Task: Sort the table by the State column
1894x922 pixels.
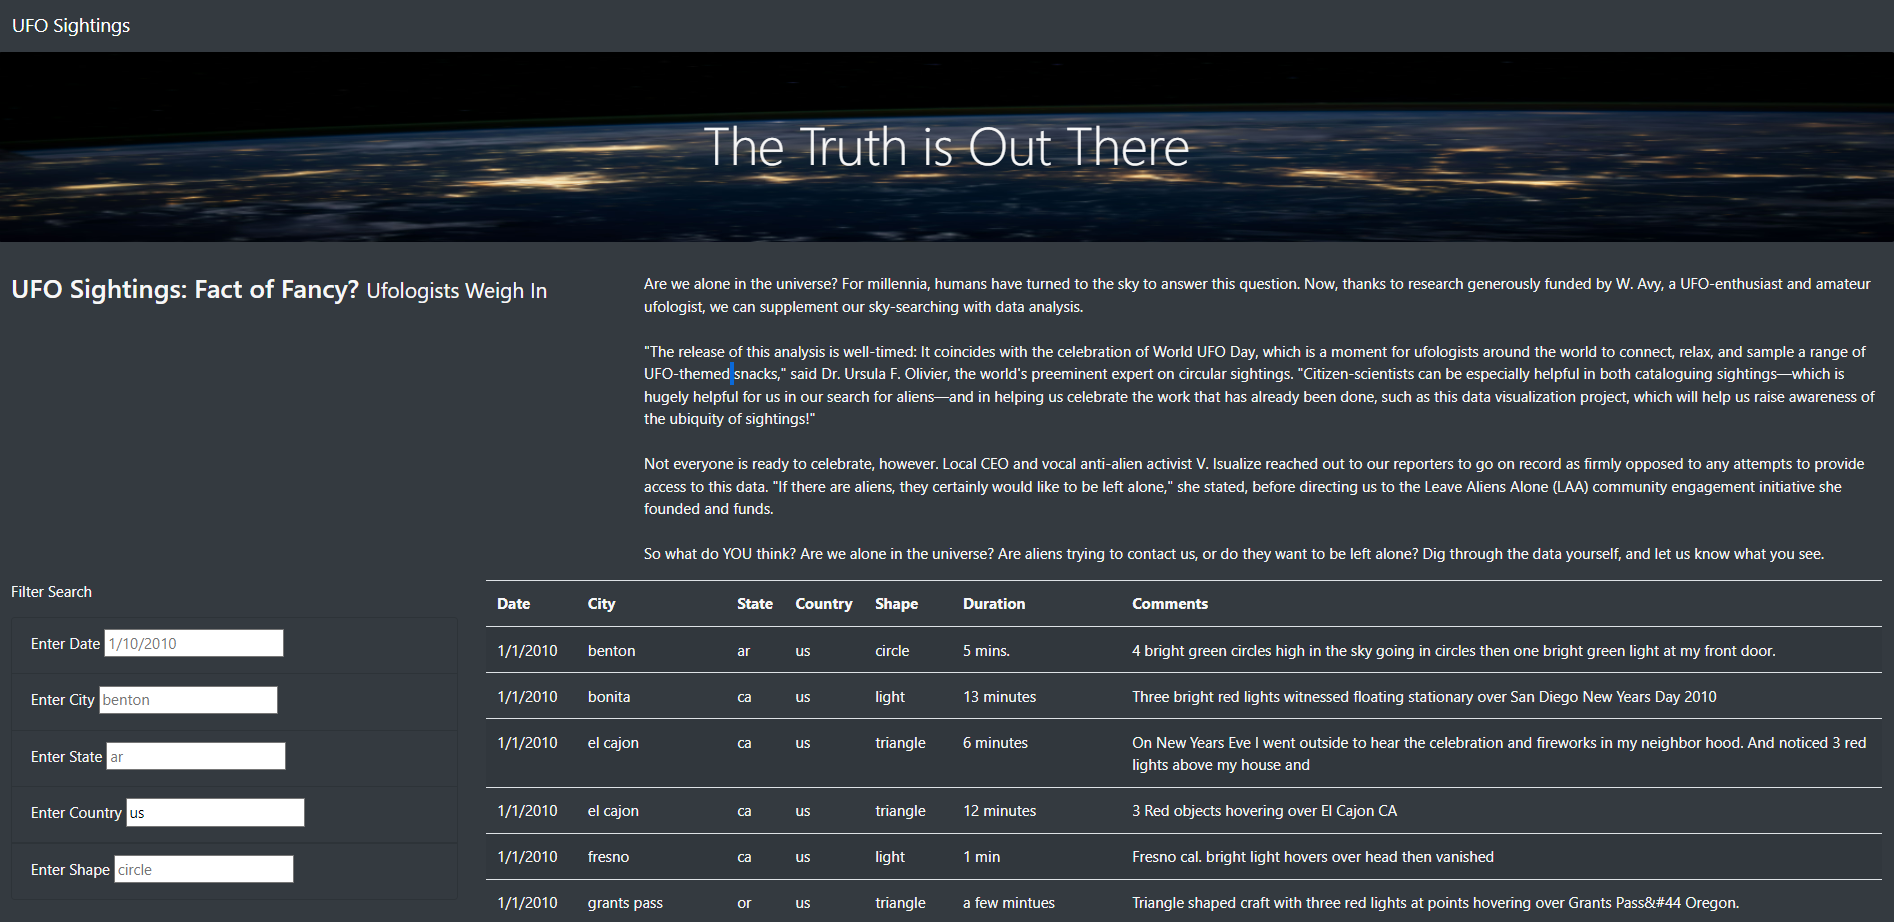Action: [x=754, y=604]
